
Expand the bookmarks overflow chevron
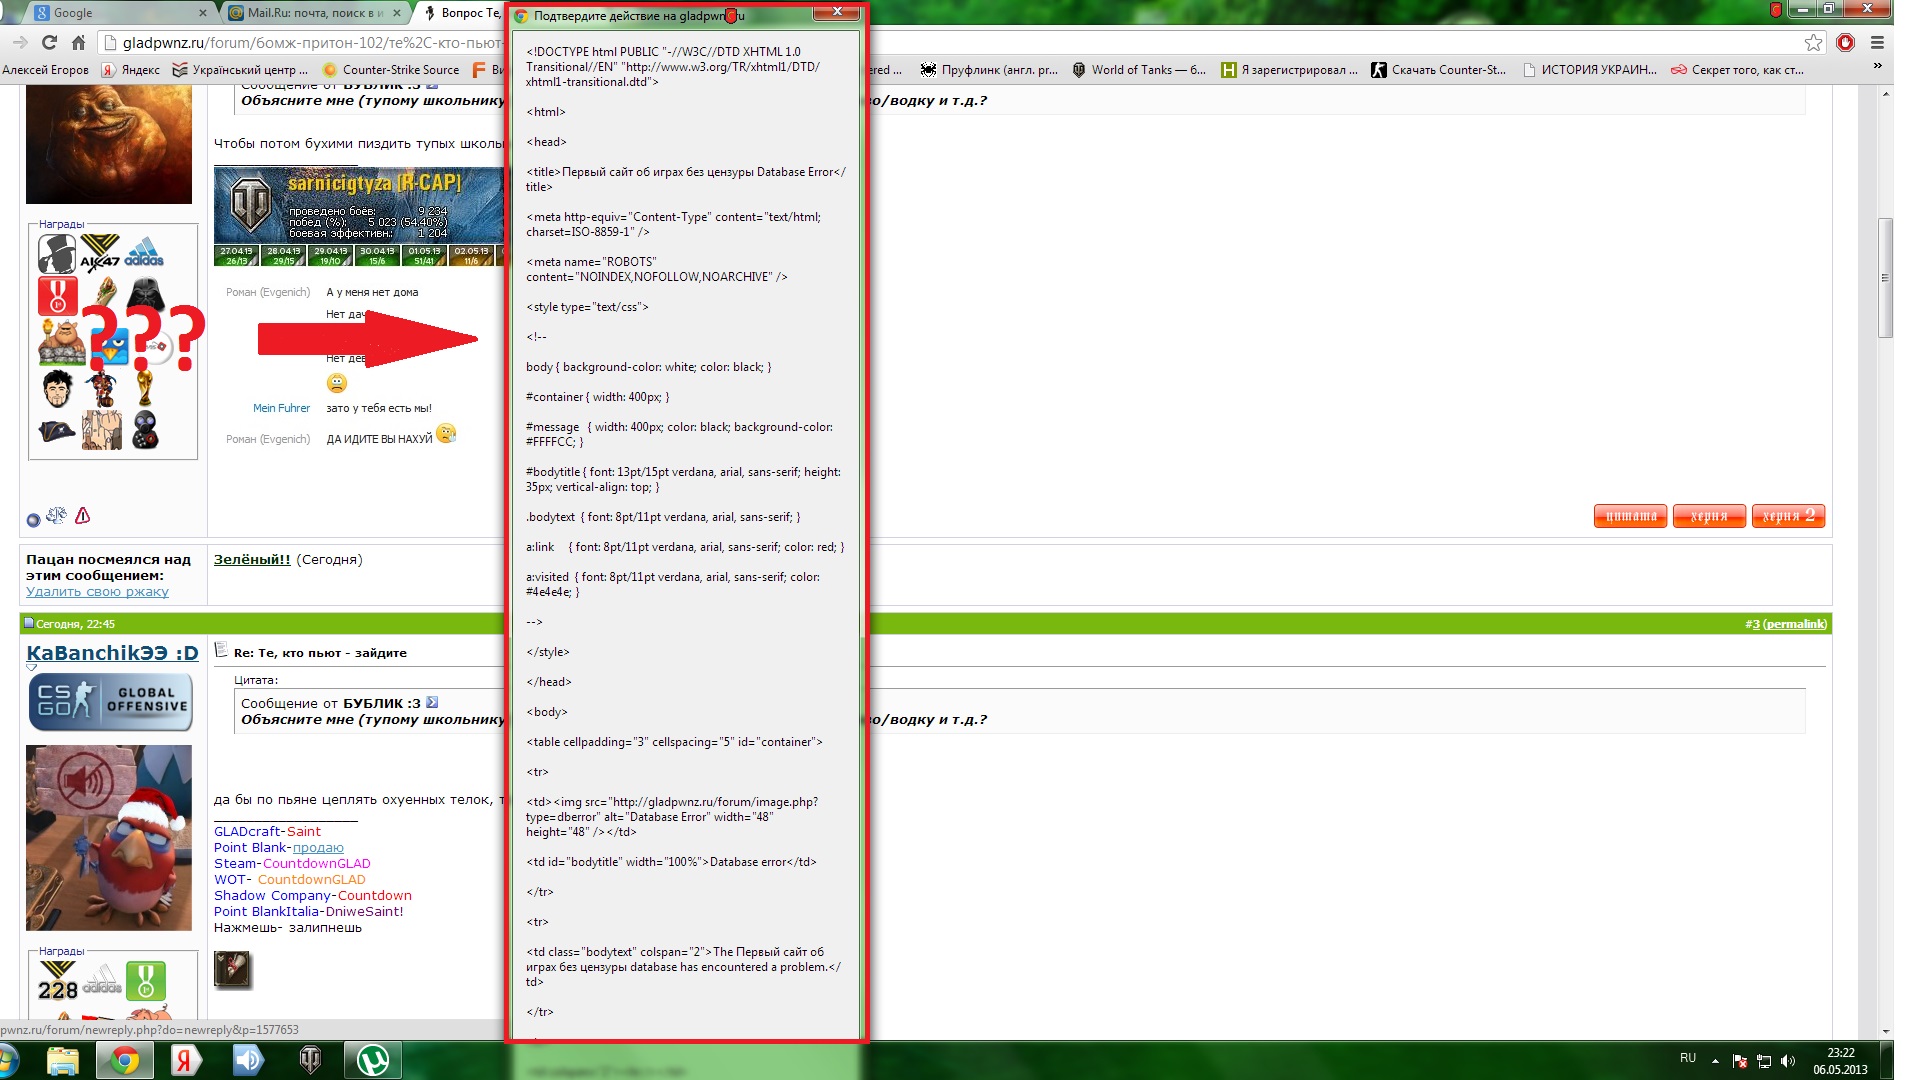1877,67
